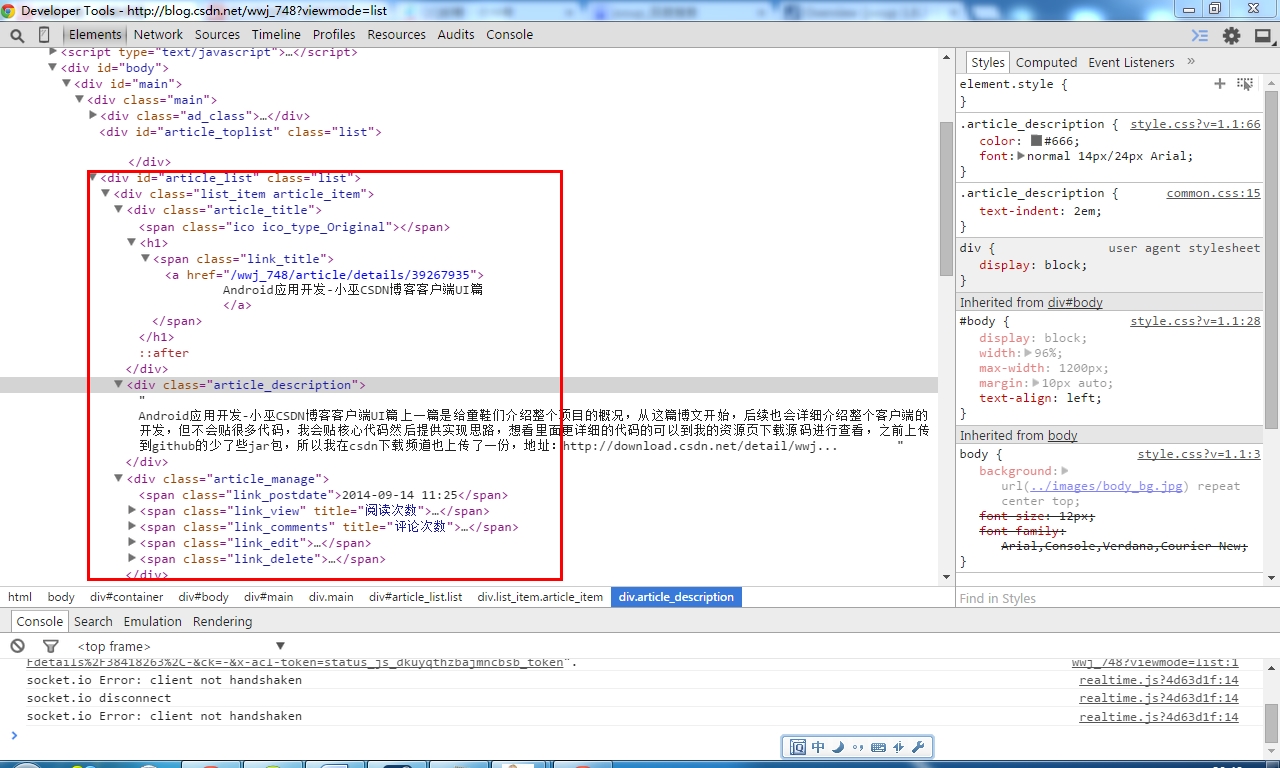Add new style rule plus icon
Screen dimensions: 1280x768
click(x=1219, y=84)
